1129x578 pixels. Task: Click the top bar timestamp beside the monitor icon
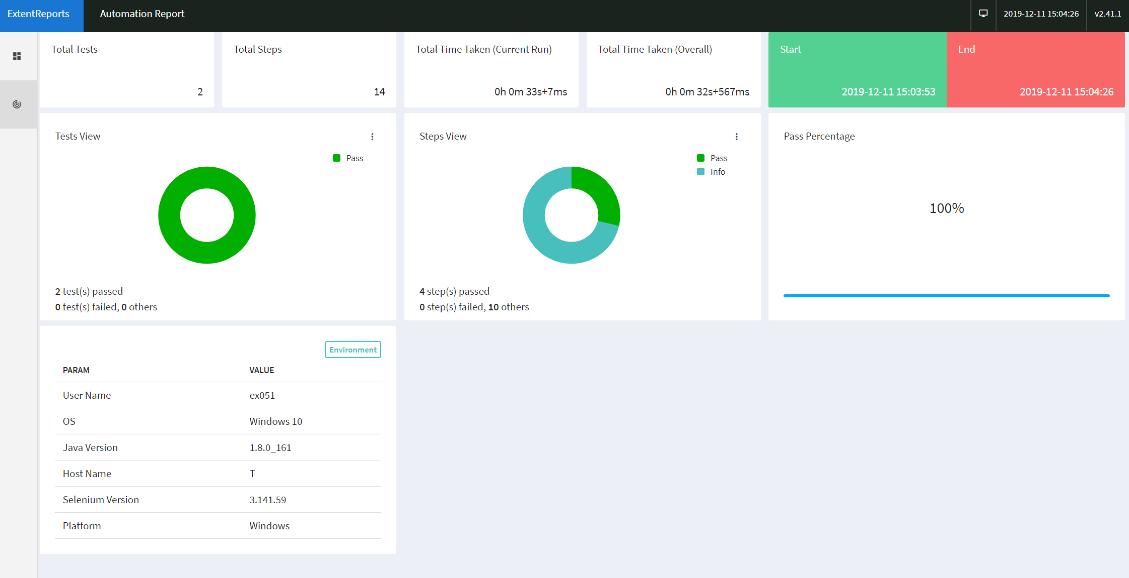click(x=1041, y=14)
